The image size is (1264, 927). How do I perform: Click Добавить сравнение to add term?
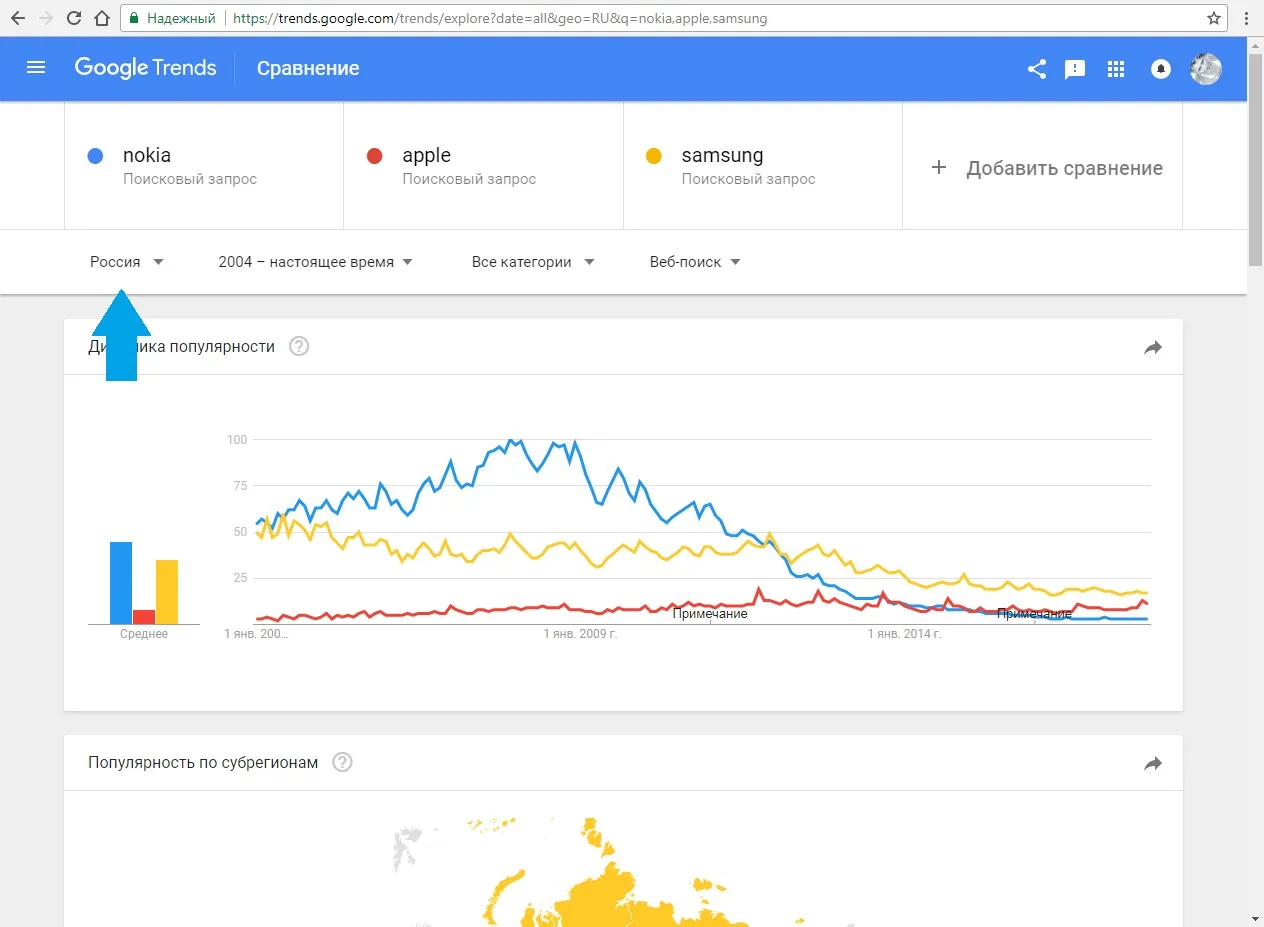[x=1047, y=168]
